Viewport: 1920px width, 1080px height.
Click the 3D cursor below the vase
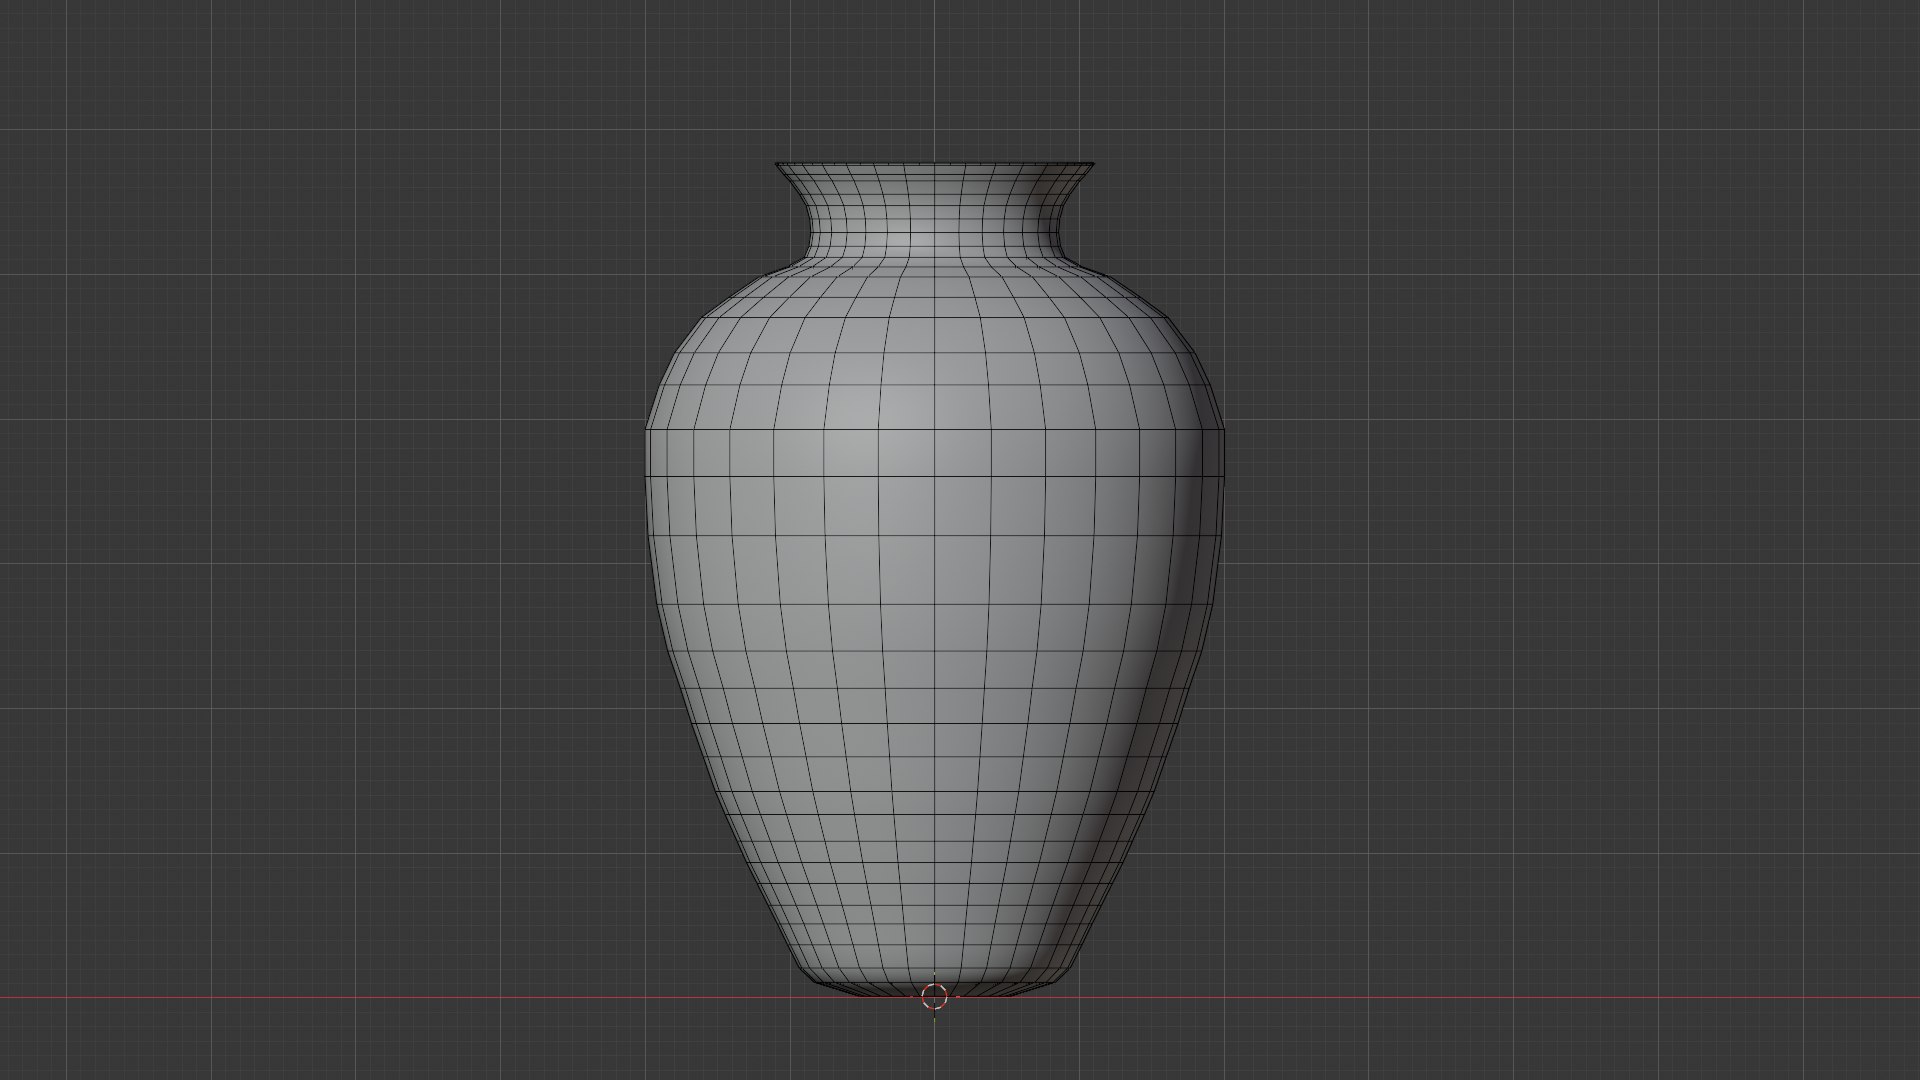click(x=934, y=996)
